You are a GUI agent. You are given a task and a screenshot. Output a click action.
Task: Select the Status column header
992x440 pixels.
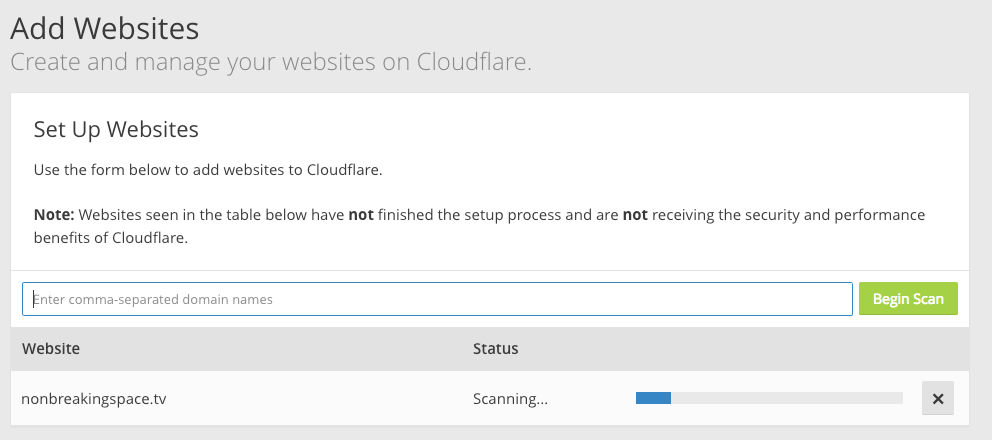[496, 349]
